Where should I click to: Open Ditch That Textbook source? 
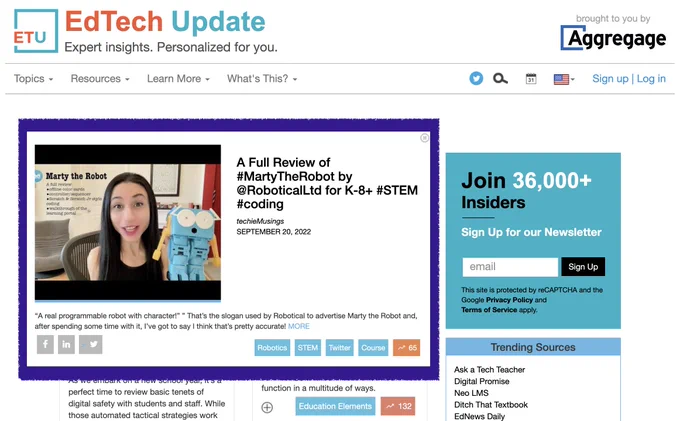click(491, 405)
